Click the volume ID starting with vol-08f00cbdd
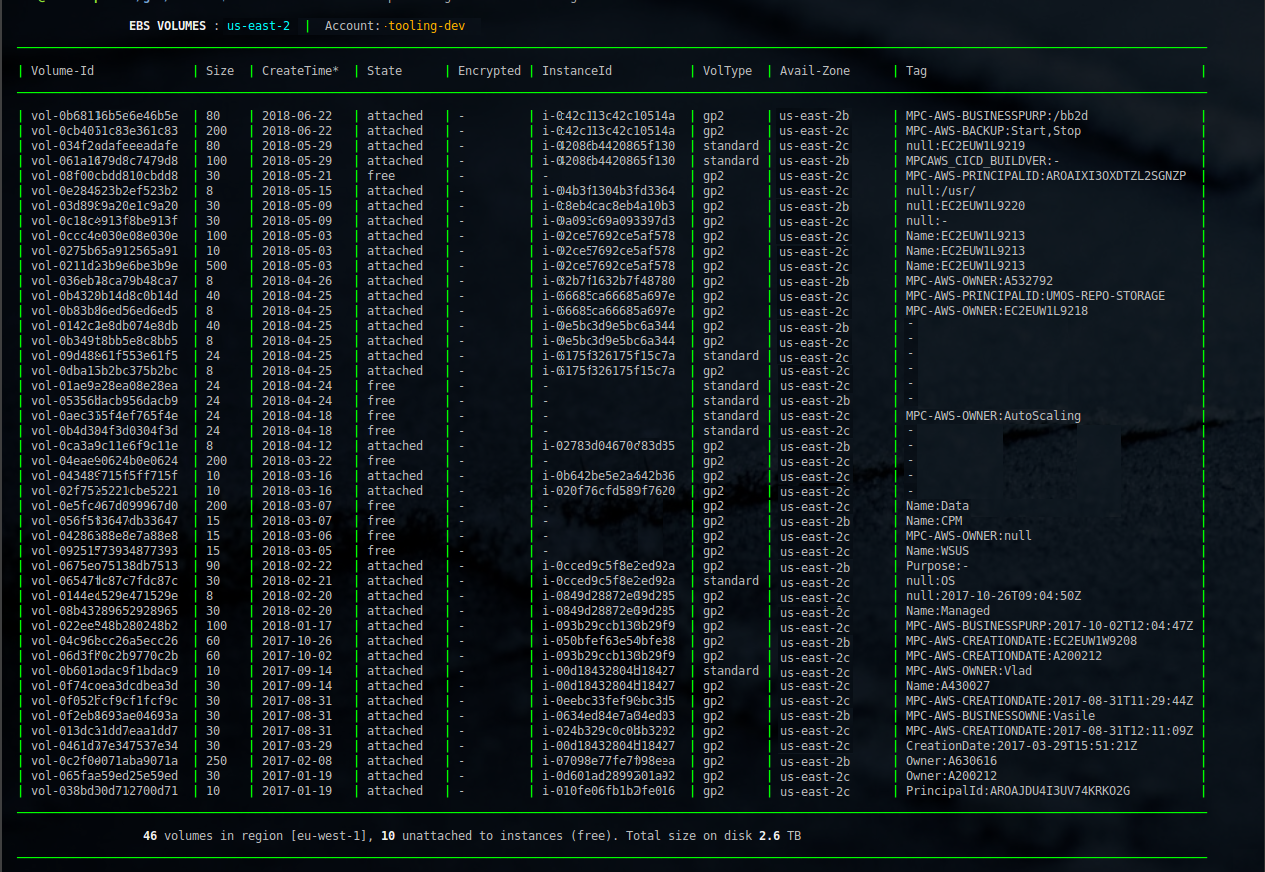 pos(104,176)
